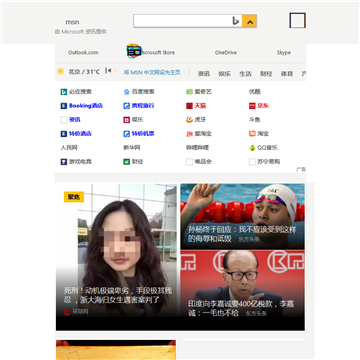Click the 游戏电竞 trophy icon

(64, 162)
